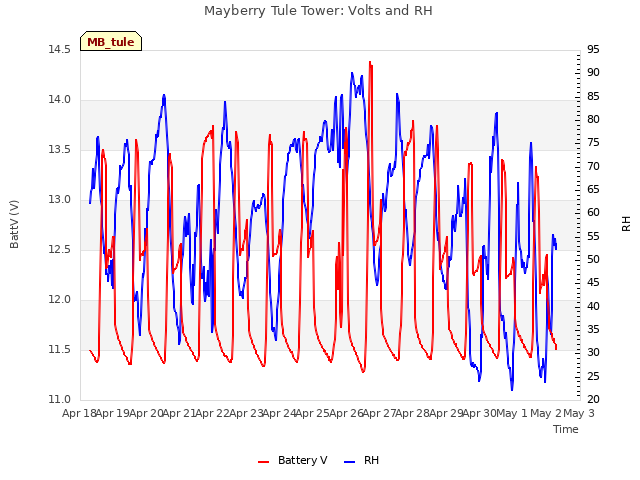Click the Time axis label
Screen dimensions: 640x480
tap(566, 429)
